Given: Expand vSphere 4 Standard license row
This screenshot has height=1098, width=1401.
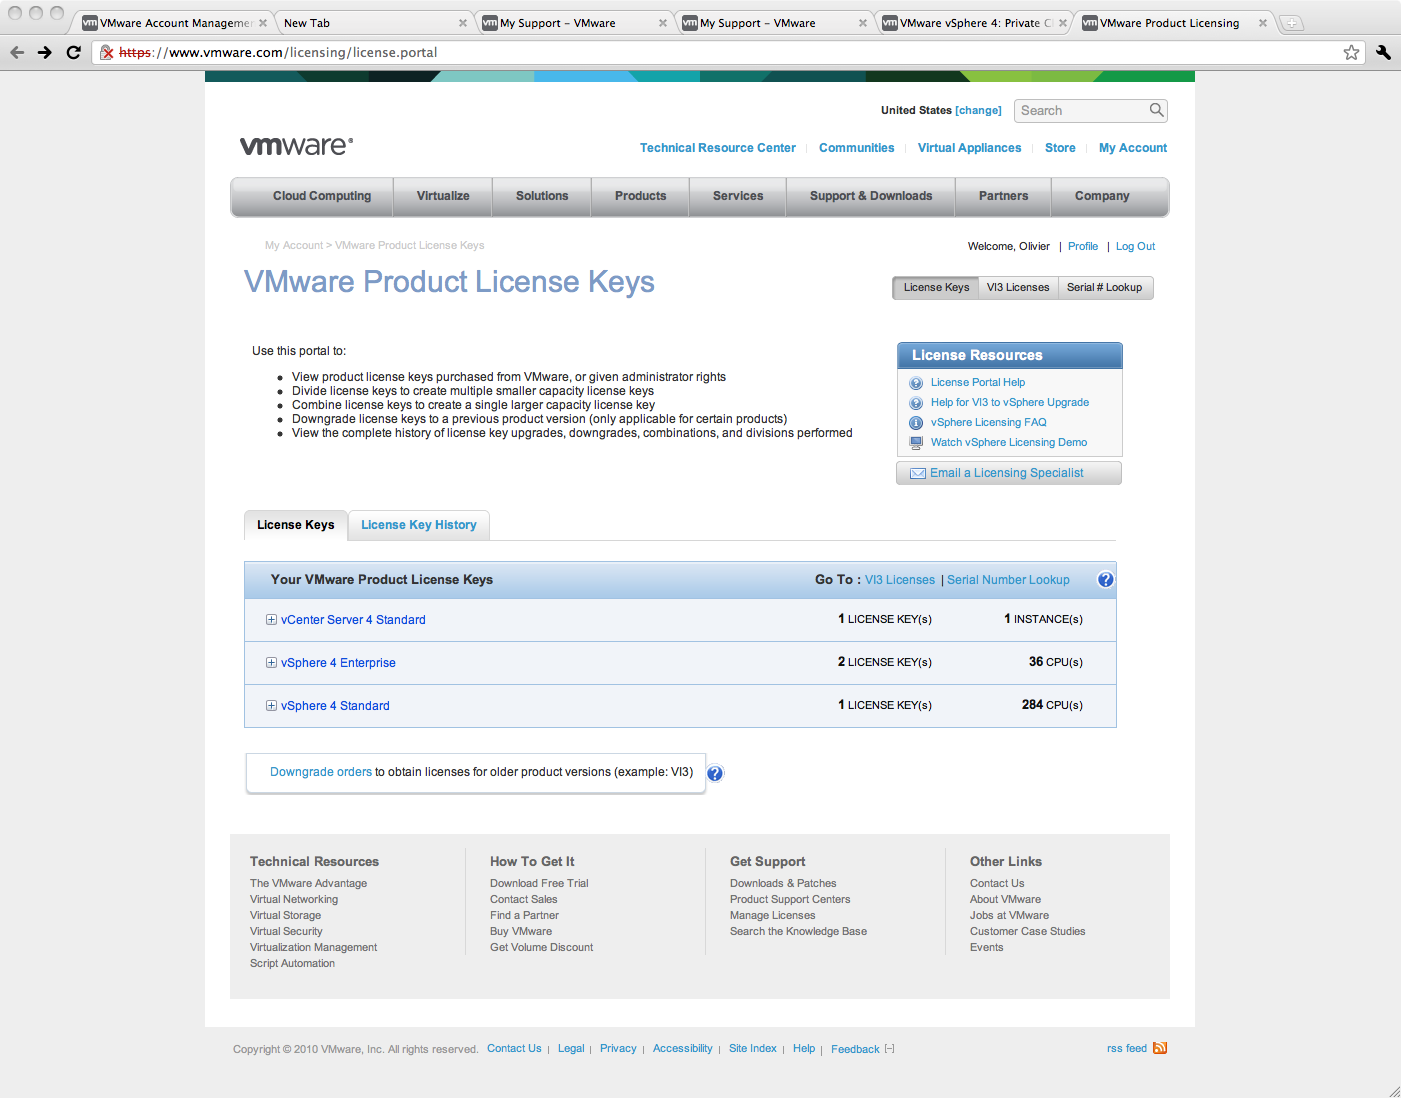Looking at the screenshot, I should [x=271, y=706].
